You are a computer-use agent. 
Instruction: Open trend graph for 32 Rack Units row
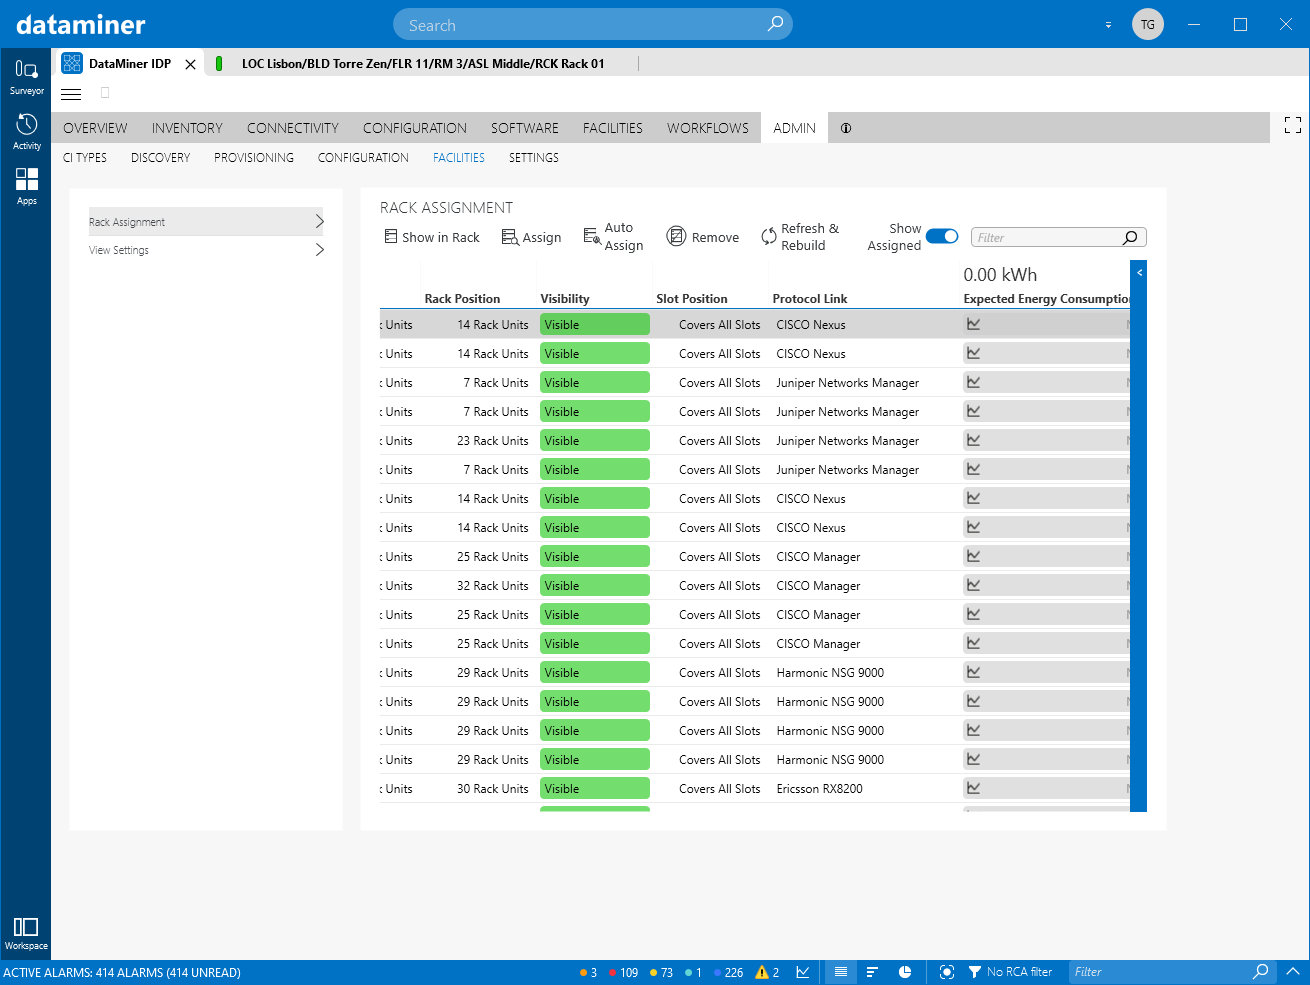pyautogui.click(x=973, y=585)
